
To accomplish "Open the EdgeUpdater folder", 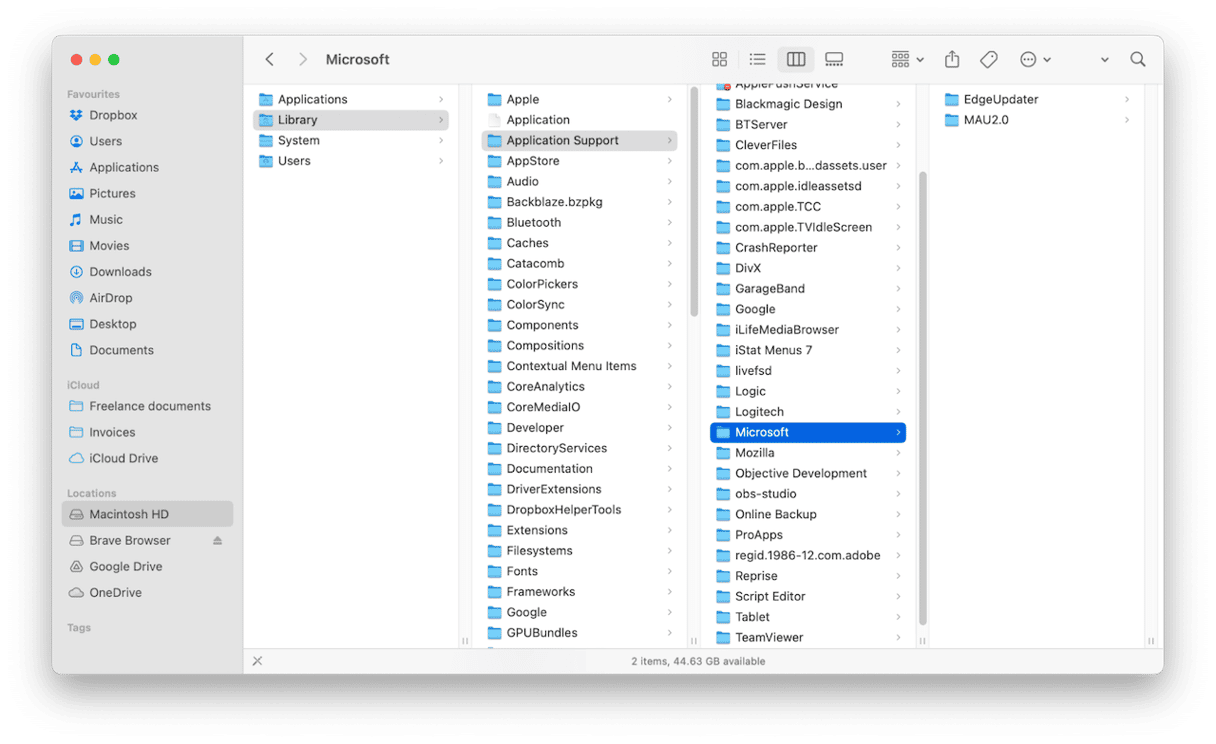I will tap(1037, 99).
